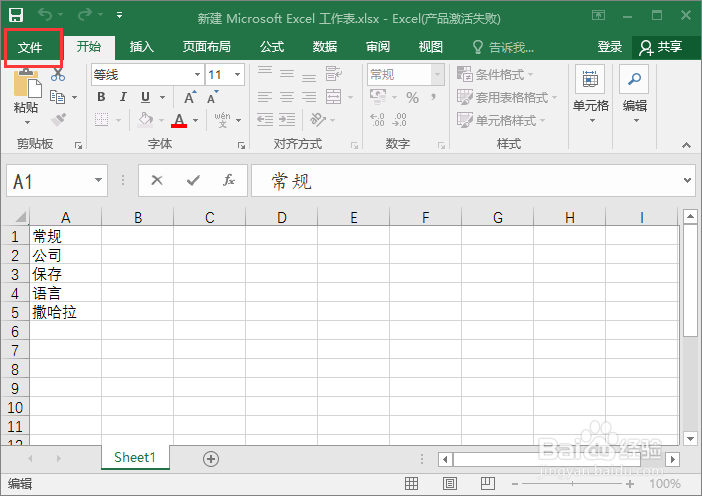The height and width of the screenshot is (496, 702).
Task: Toggle Bold formatting
Action: pyautogui.click(x=102, y=97)
